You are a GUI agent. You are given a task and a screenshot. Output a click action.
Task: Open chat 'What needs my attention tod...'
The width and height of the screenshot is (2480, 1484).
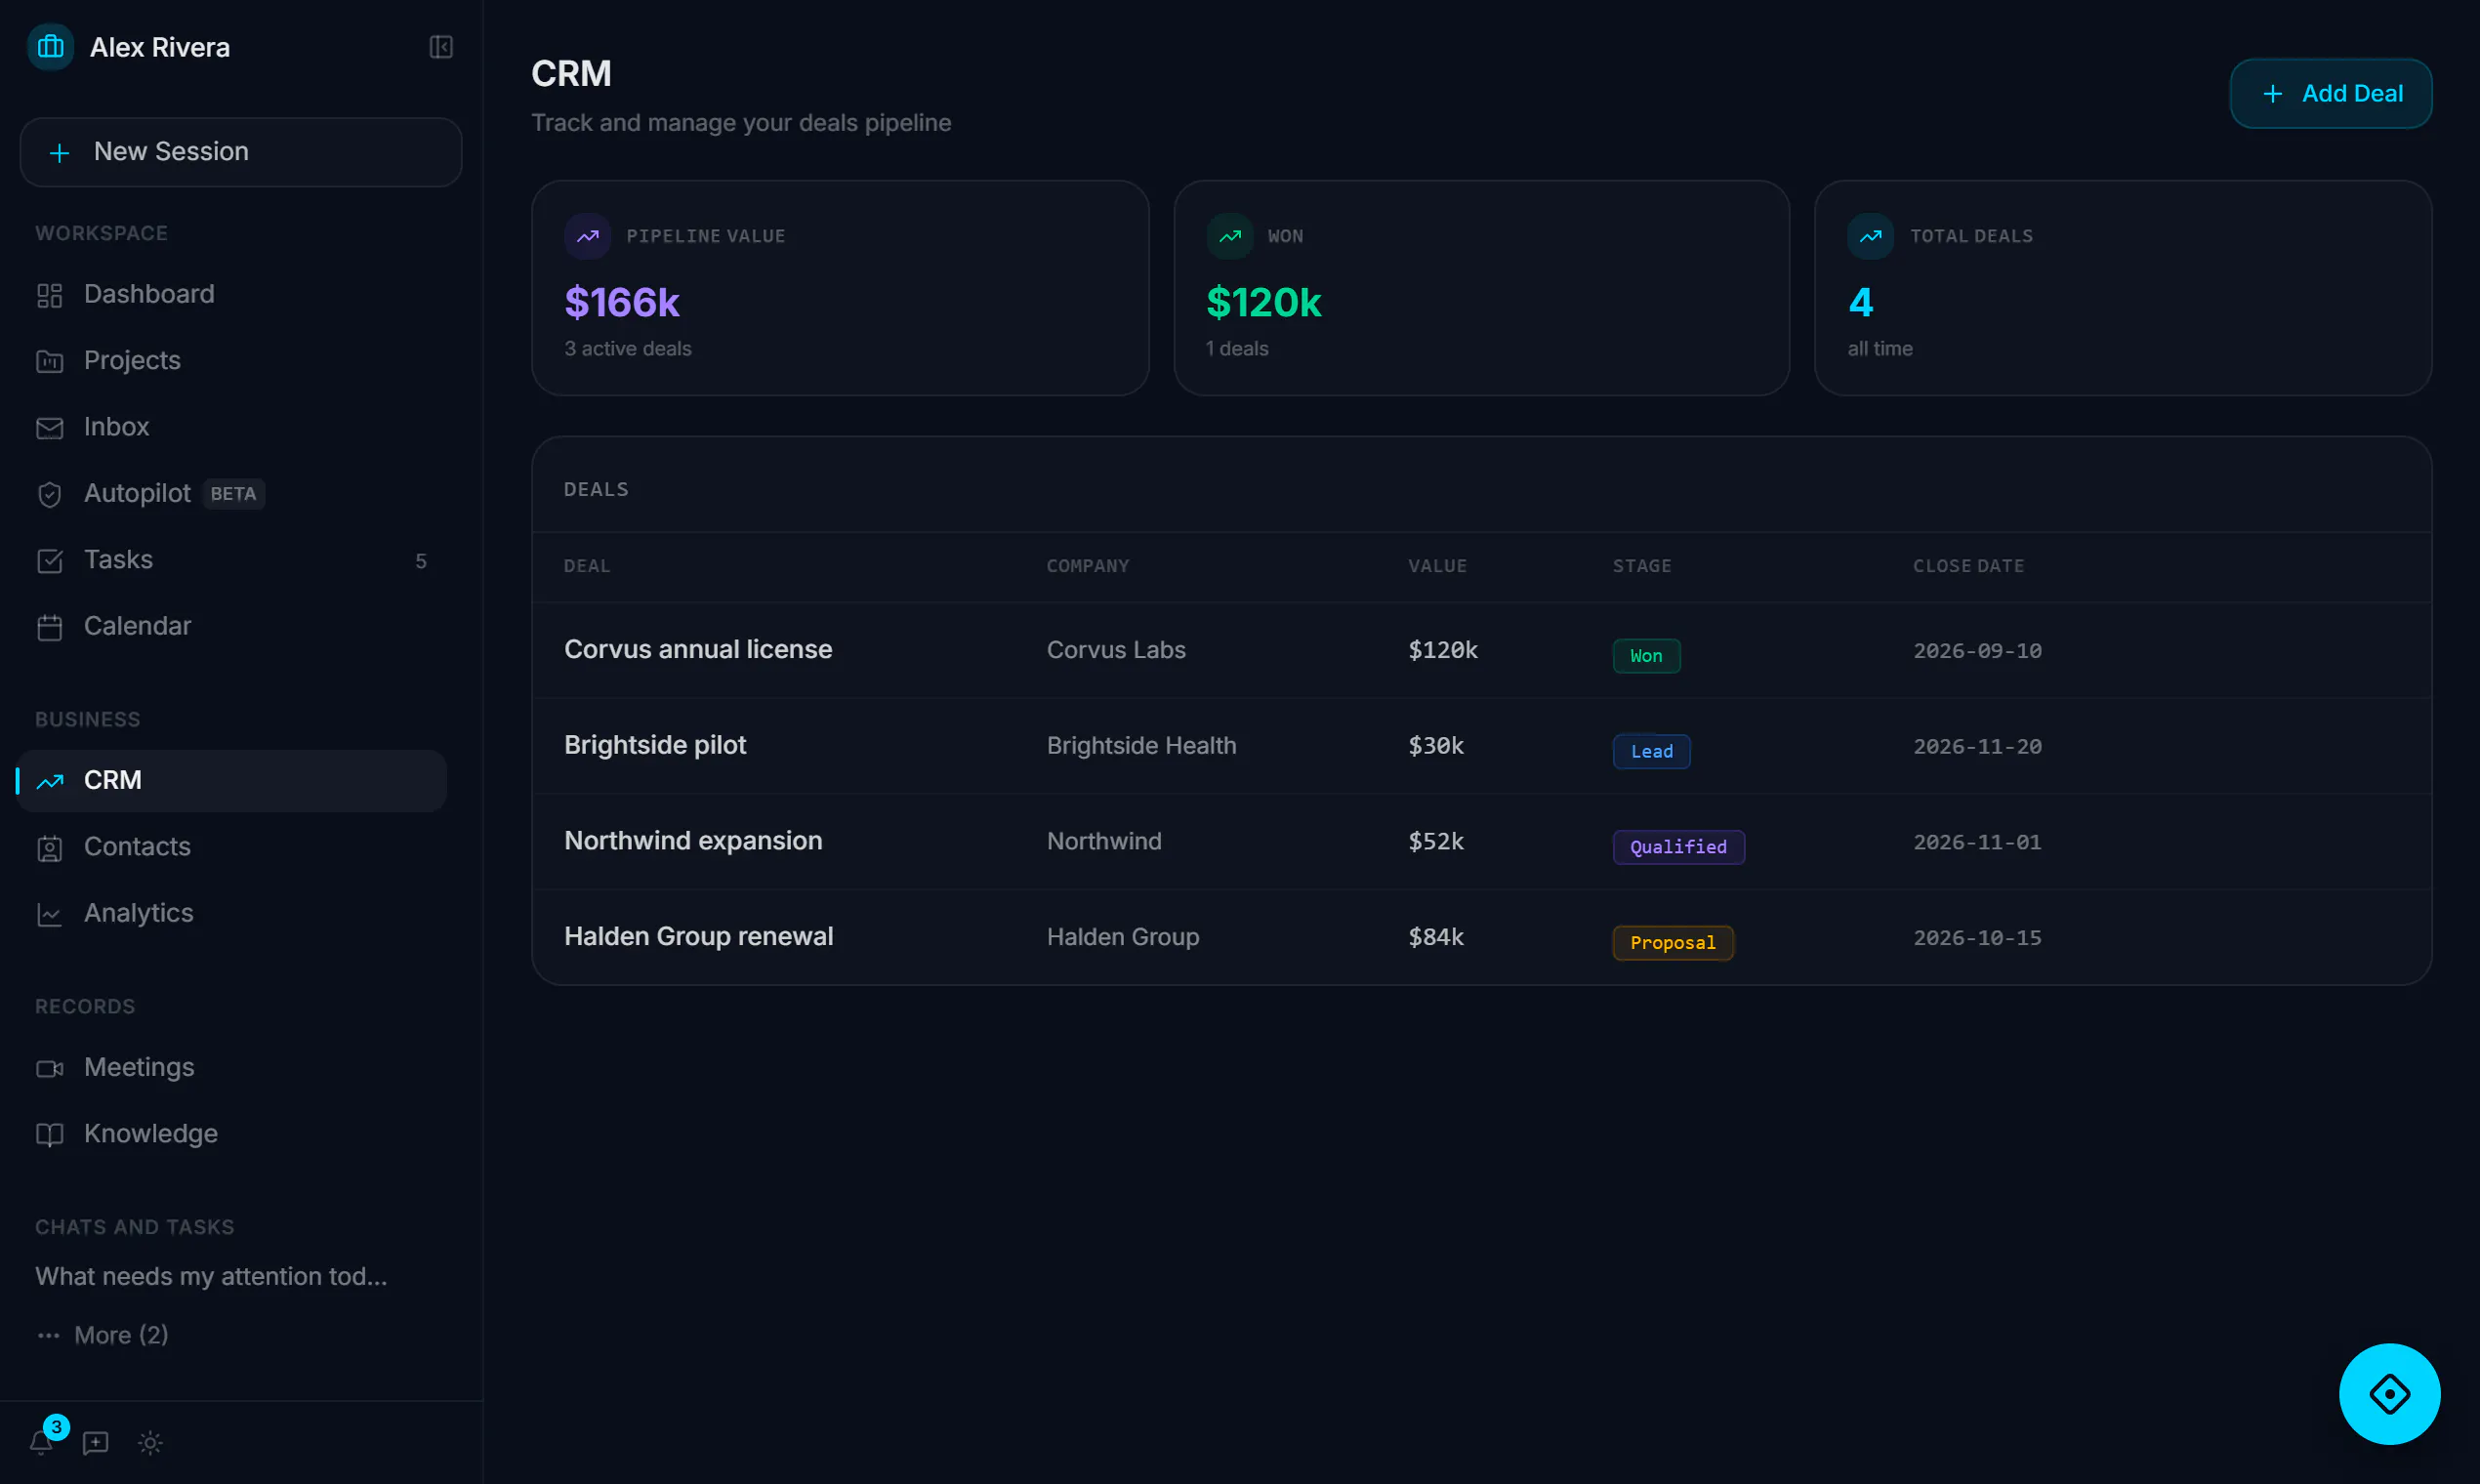211,1276
